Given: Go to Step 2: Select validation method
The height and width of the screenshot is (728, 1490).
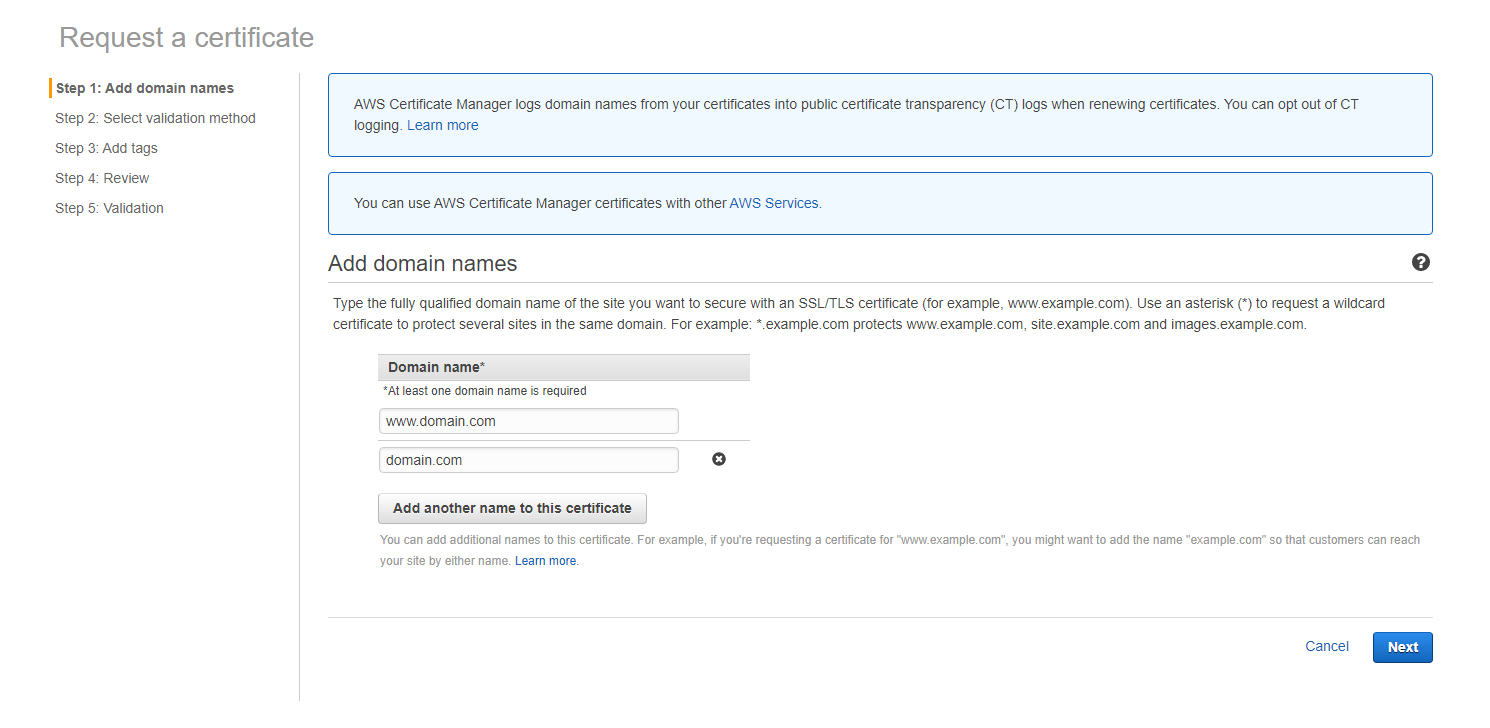Looking at the screenshot, I should tap(155, 118).
